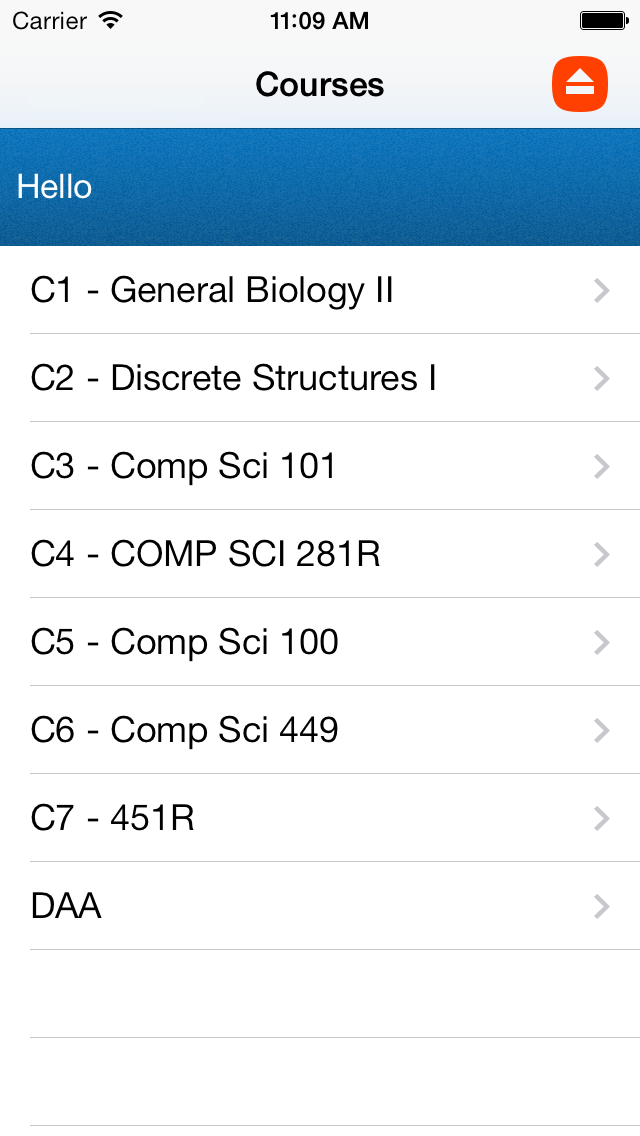Open the DAA course row
This screenshot has height=1136, width=640.
(x=67, y=906)
